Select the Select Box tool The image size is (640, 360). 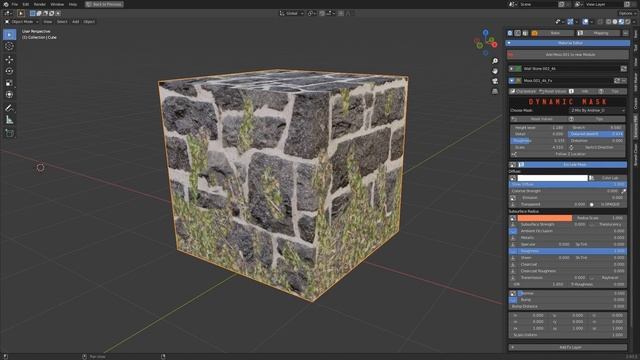point(9,35)
